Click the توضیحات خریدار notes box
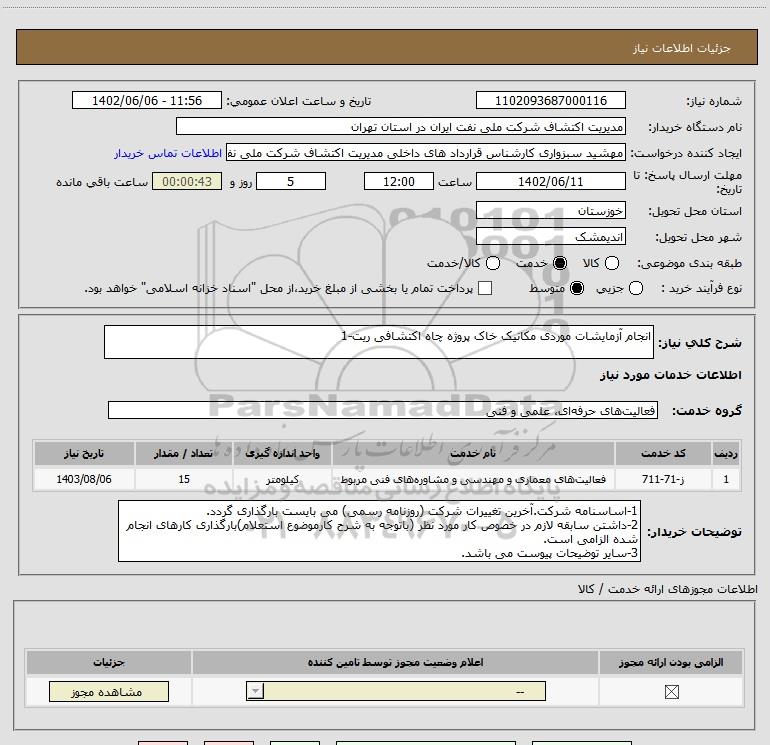Screen dimensions: 770x745 tap(379, 531)
